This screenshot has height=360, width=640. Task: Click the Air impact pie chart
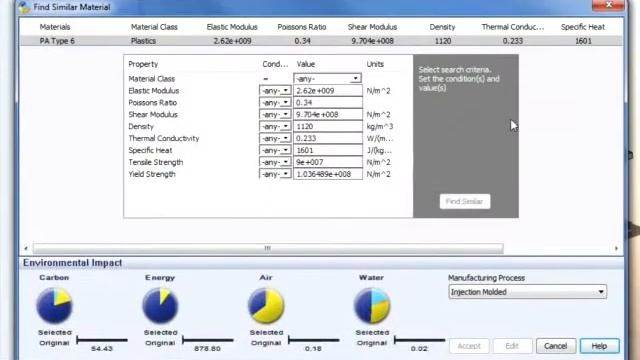[266, 305]
